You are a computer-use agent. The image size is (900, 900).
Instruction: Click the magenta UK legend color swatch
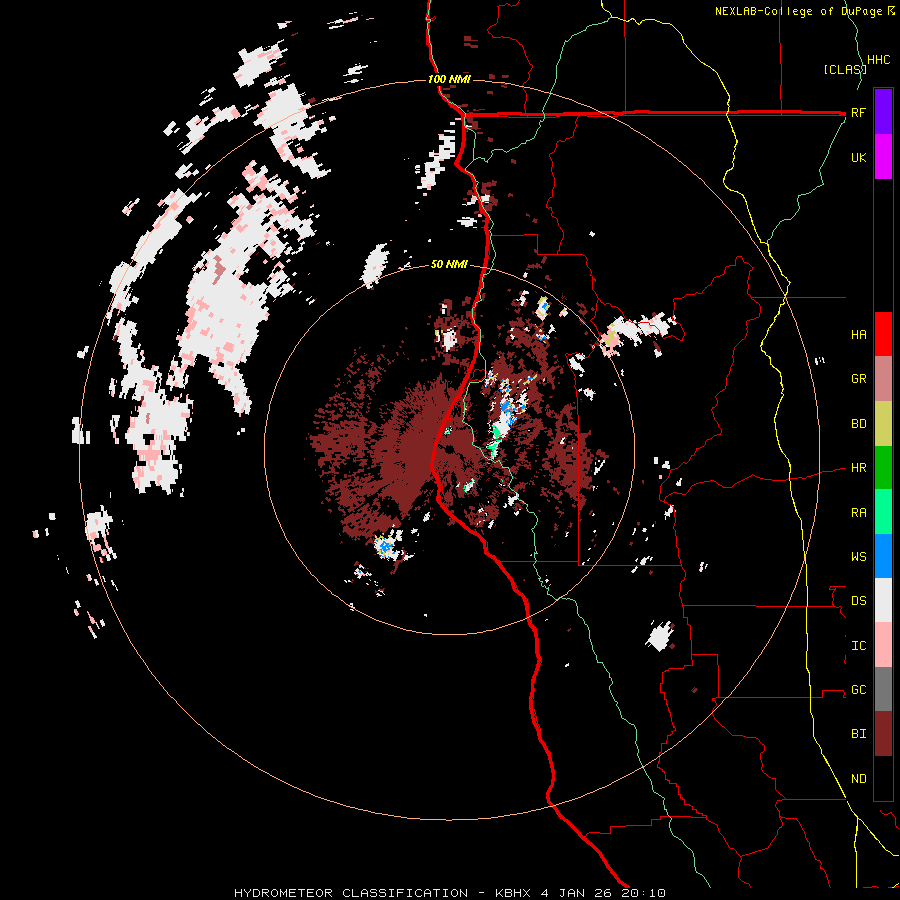[883, 157]
